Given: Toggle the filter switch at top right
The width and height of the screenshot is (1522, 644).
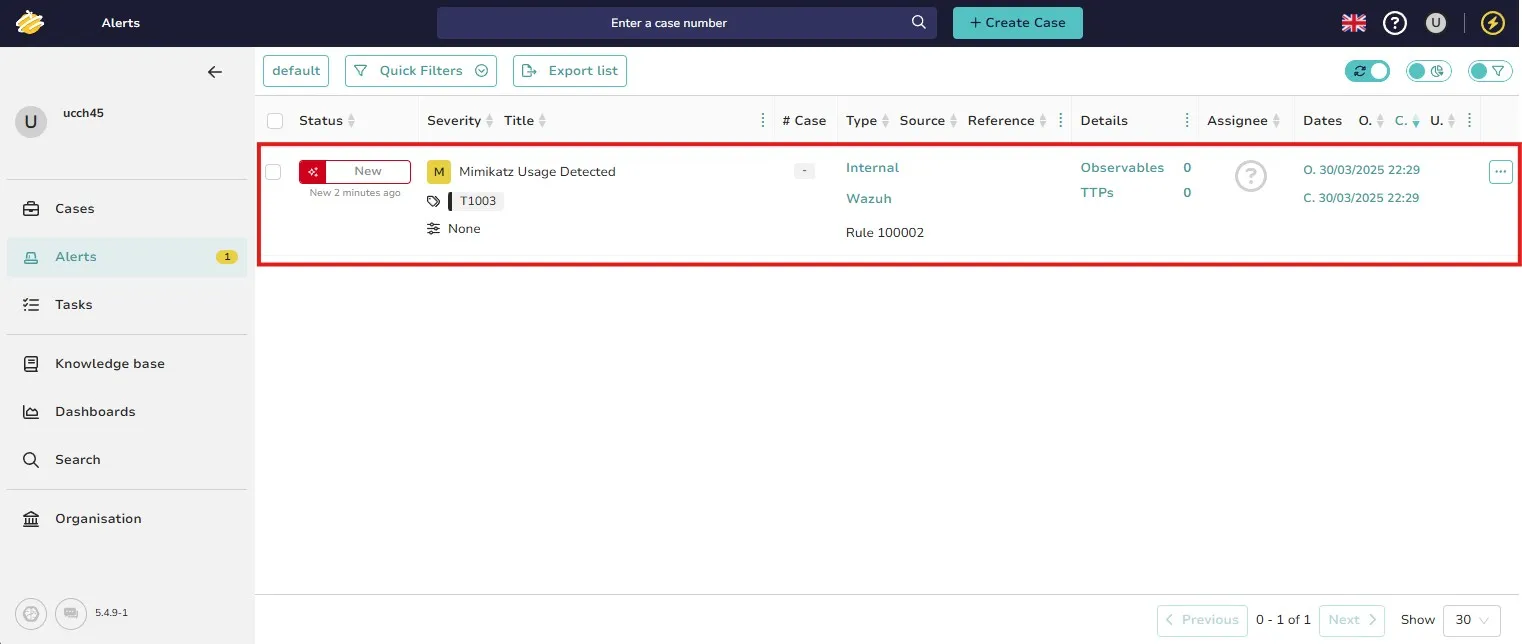Looking at the screenshot, I should click(x=1491, y=71).
